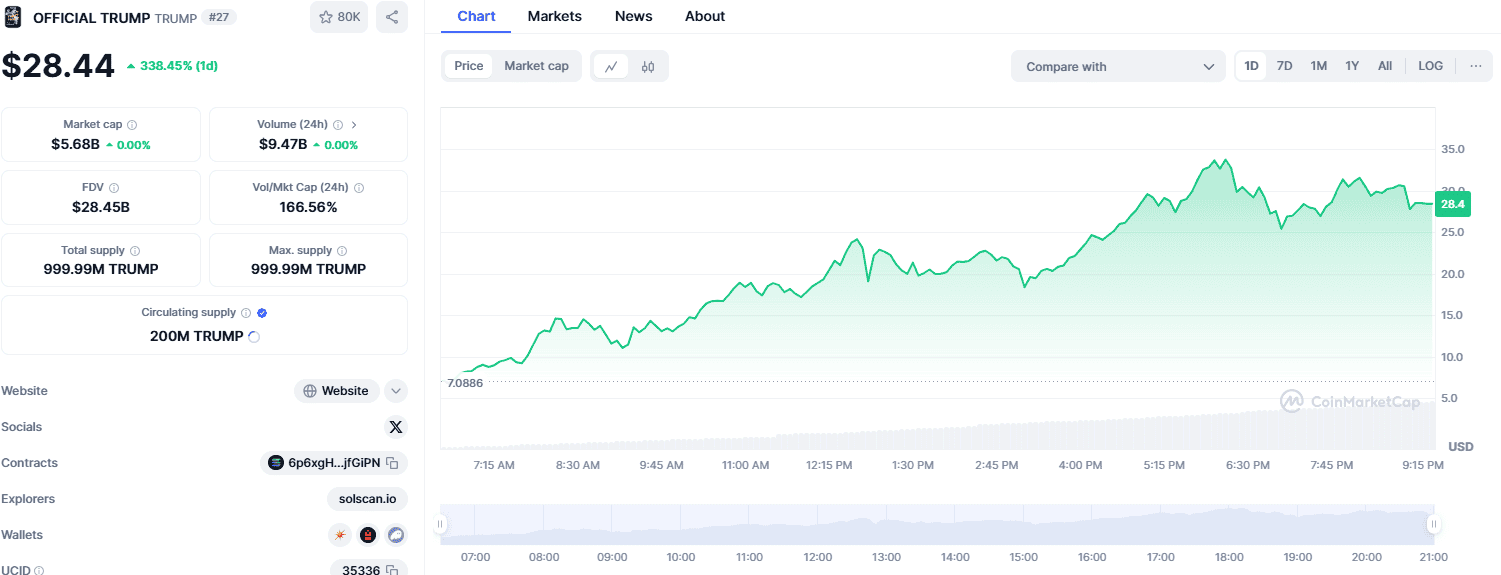Switch to the News tab
Viewport: 1501px width, 575px height.
[x=634, y=16]
